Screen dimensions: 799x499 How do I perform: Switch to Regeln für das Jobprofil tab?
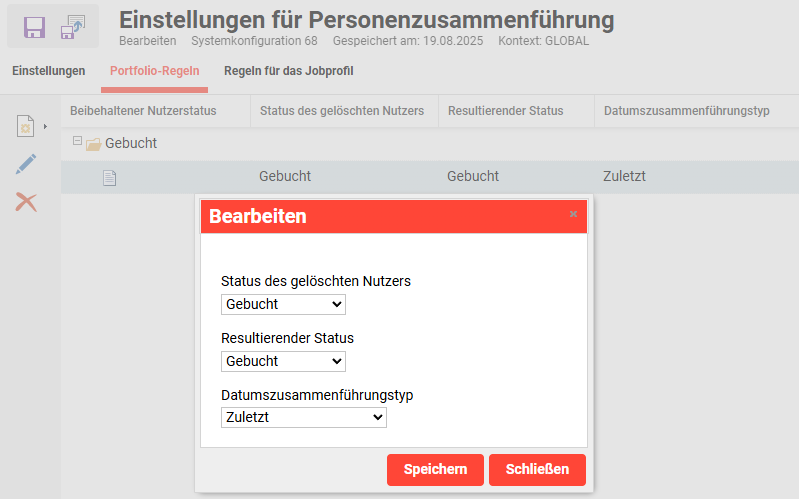[x=288, y=71]
